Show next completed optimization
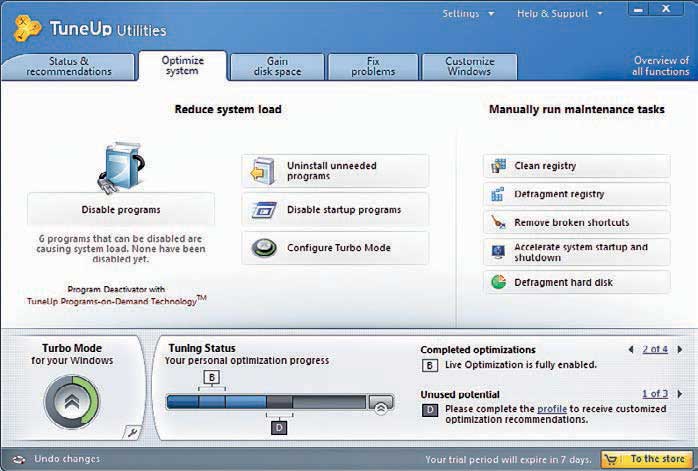698x471 pixels. pos(680,349)
